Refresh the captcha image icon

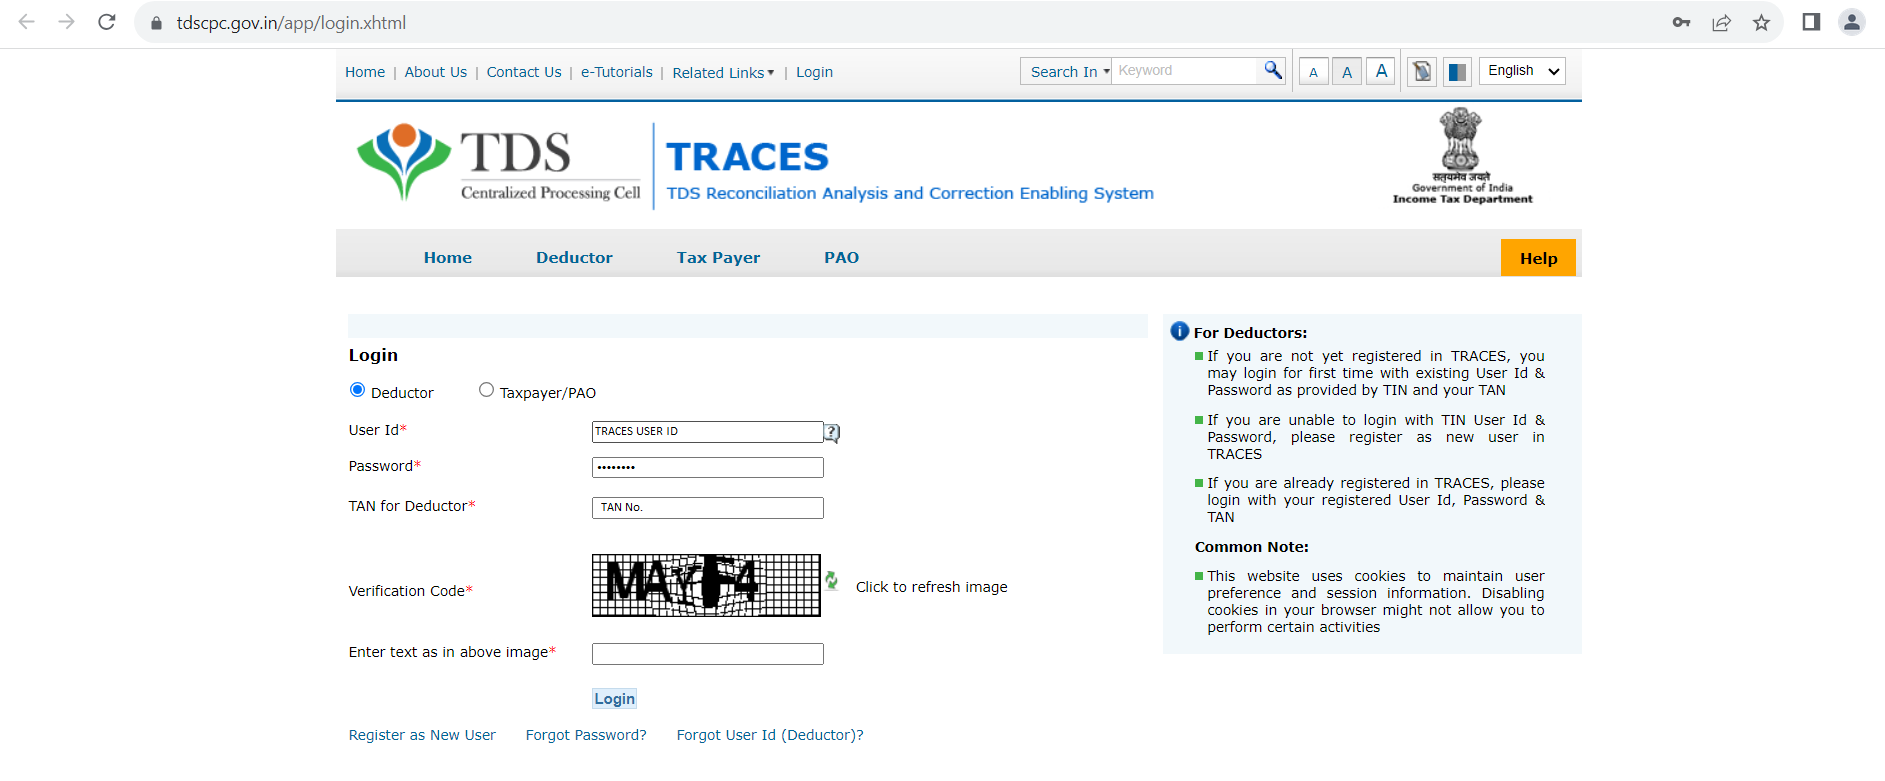[831, 580]
